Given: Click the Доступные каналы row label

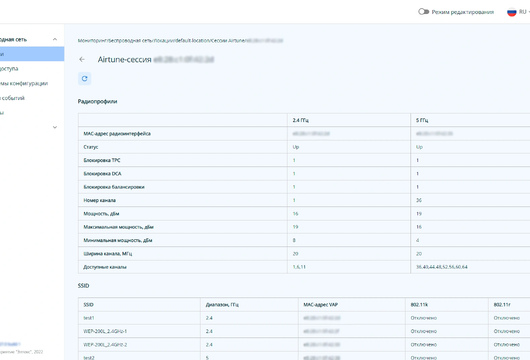Looking at the screenshot, I should click(x=105, y=267).
